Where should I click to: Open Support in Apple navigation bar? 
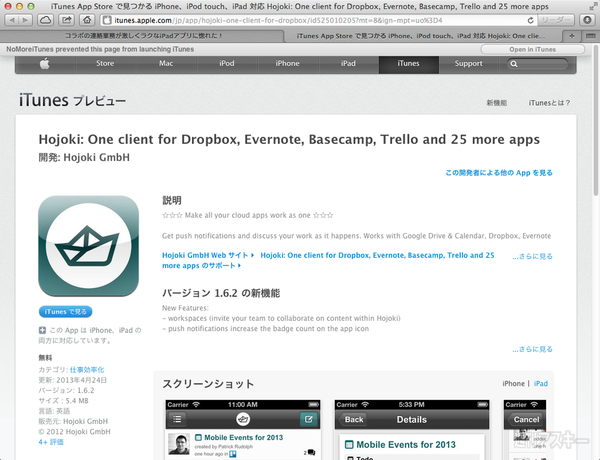pos(468,64)
